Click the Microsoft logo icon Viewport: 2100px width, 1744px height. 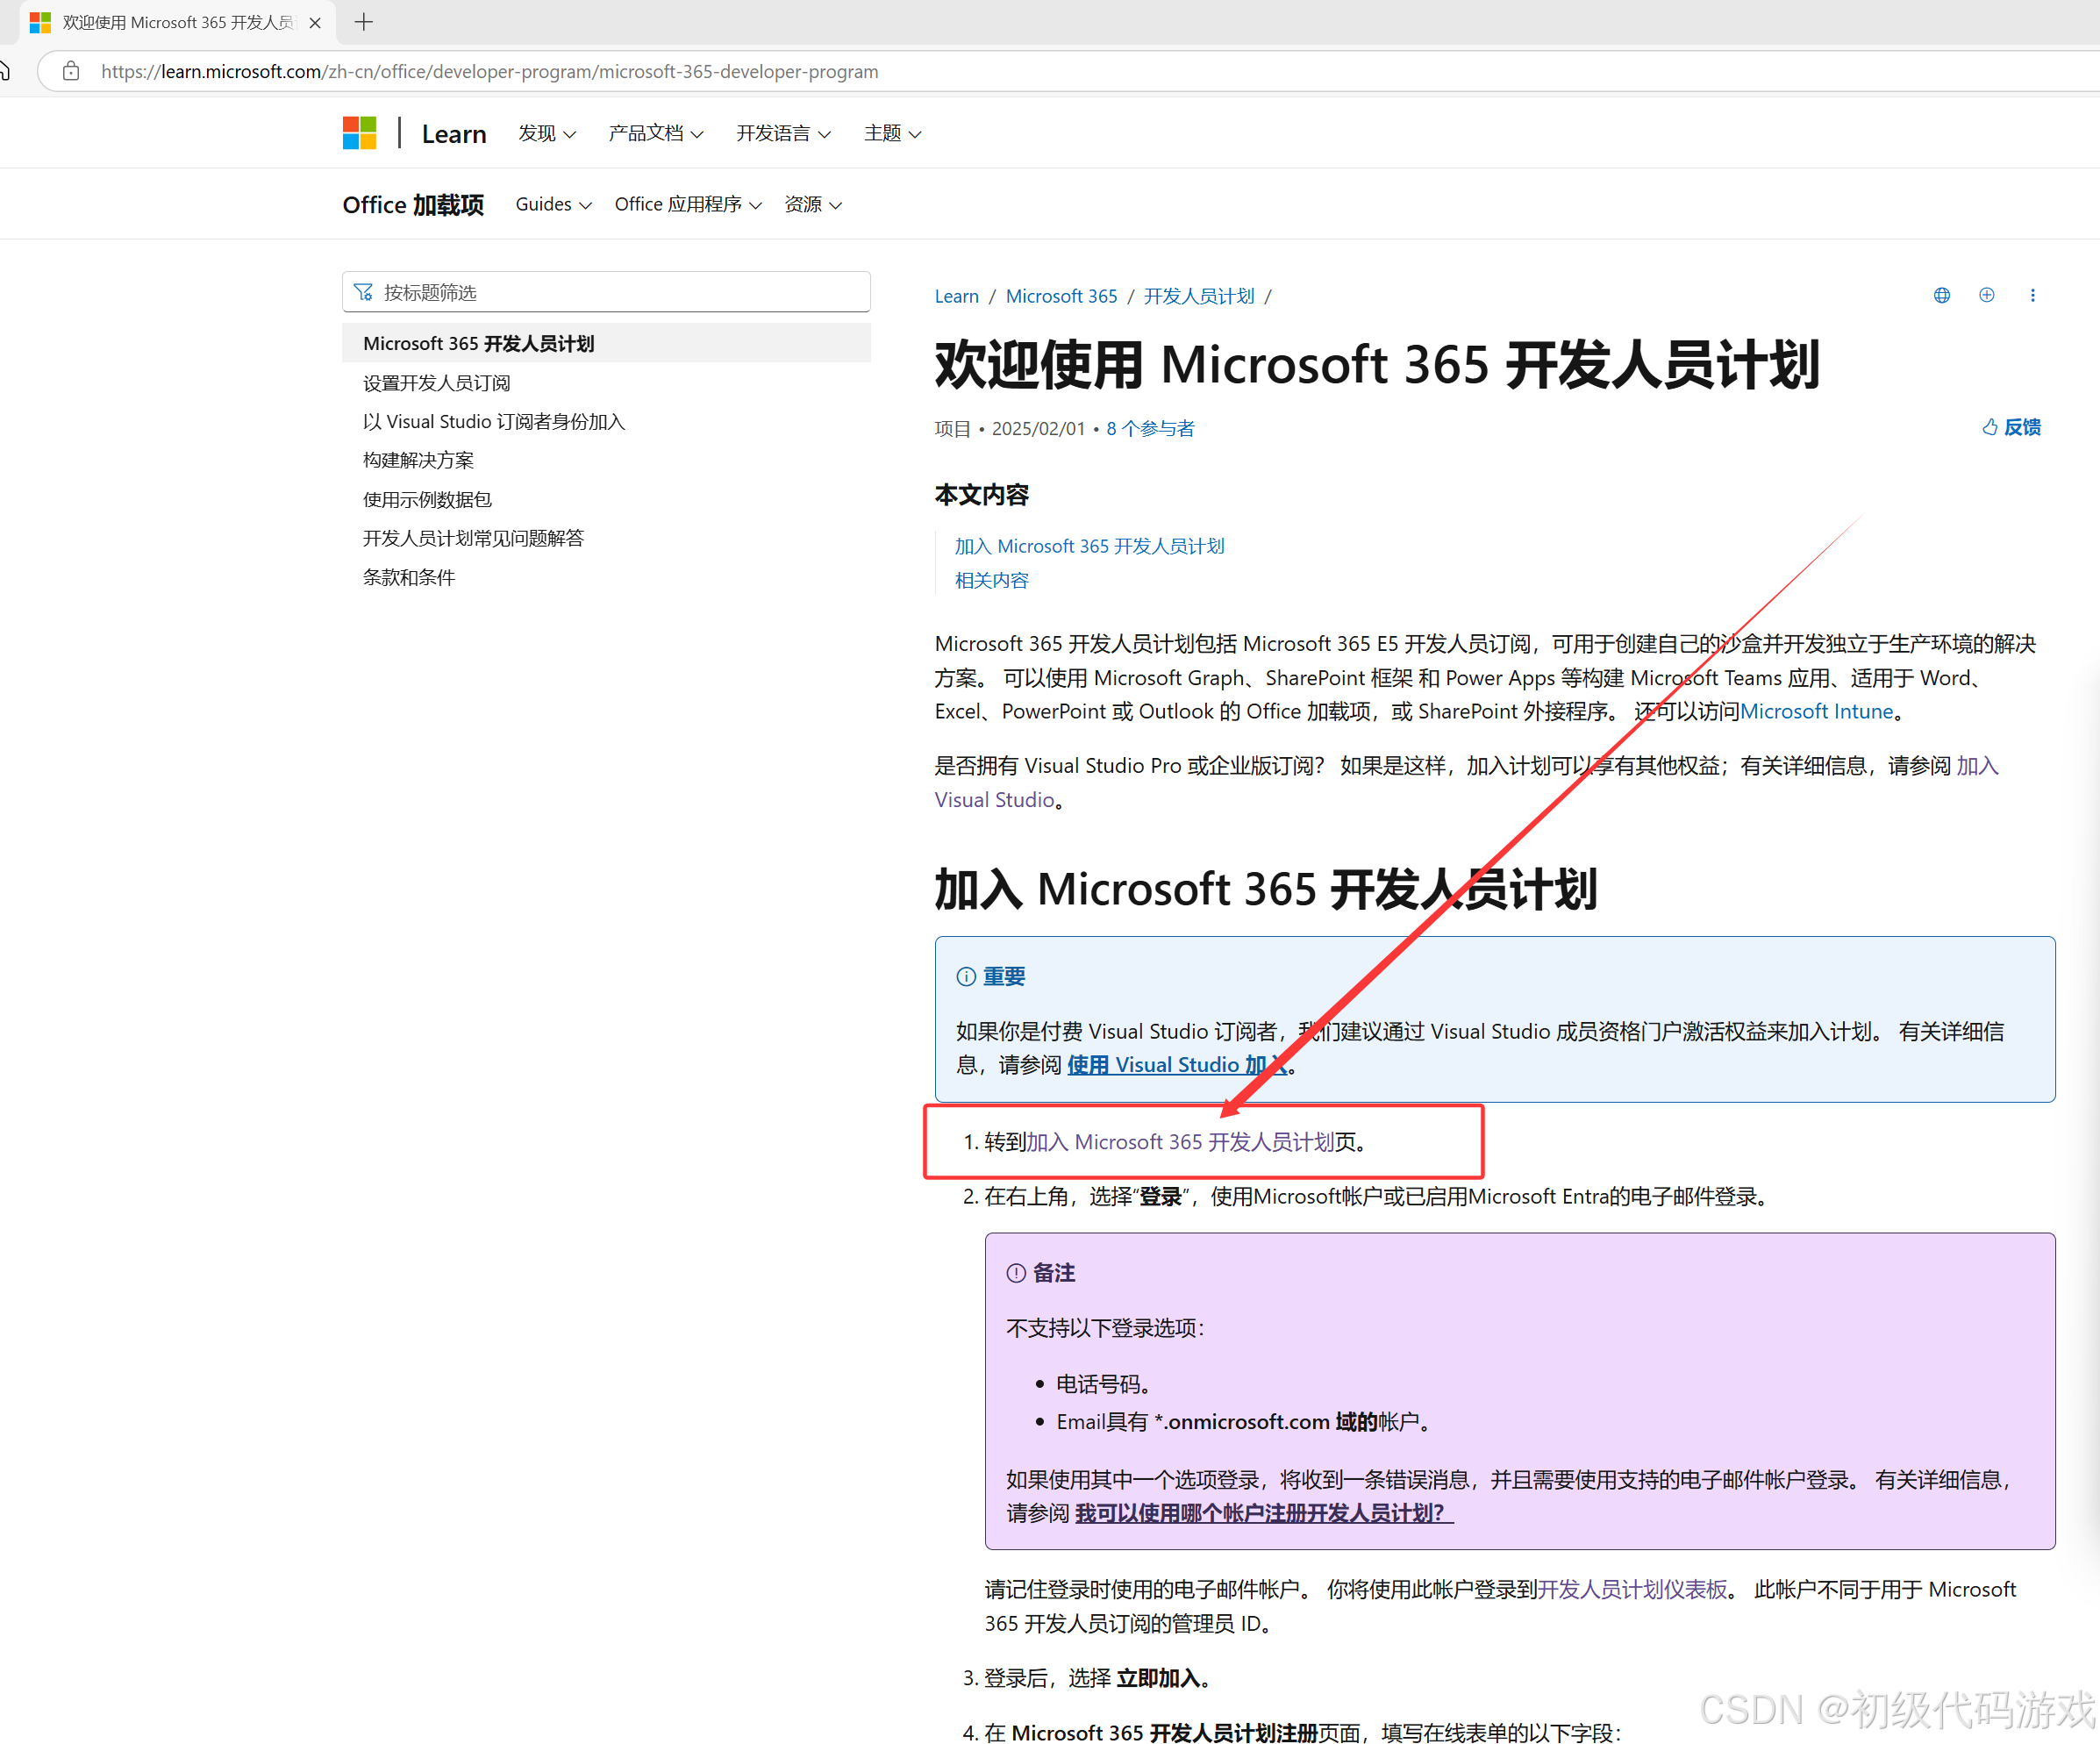point(359,133)
